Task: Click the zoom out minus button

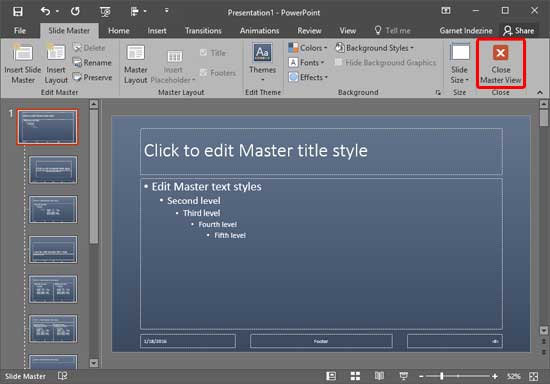Action: (x=421, y=376)
